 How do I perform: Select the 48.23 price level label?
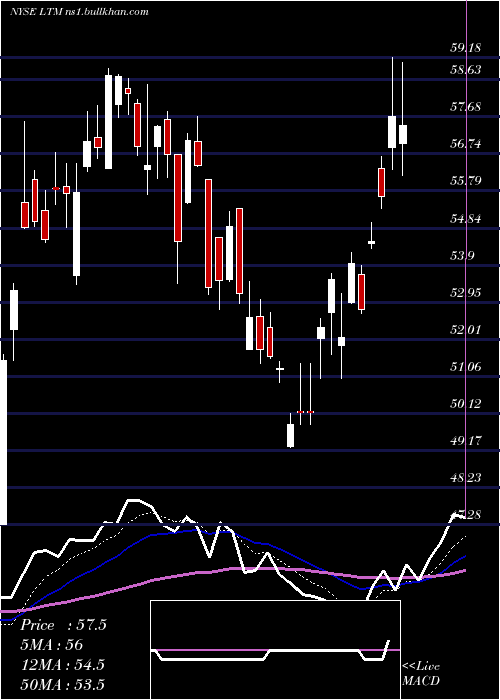pos(466,478)
